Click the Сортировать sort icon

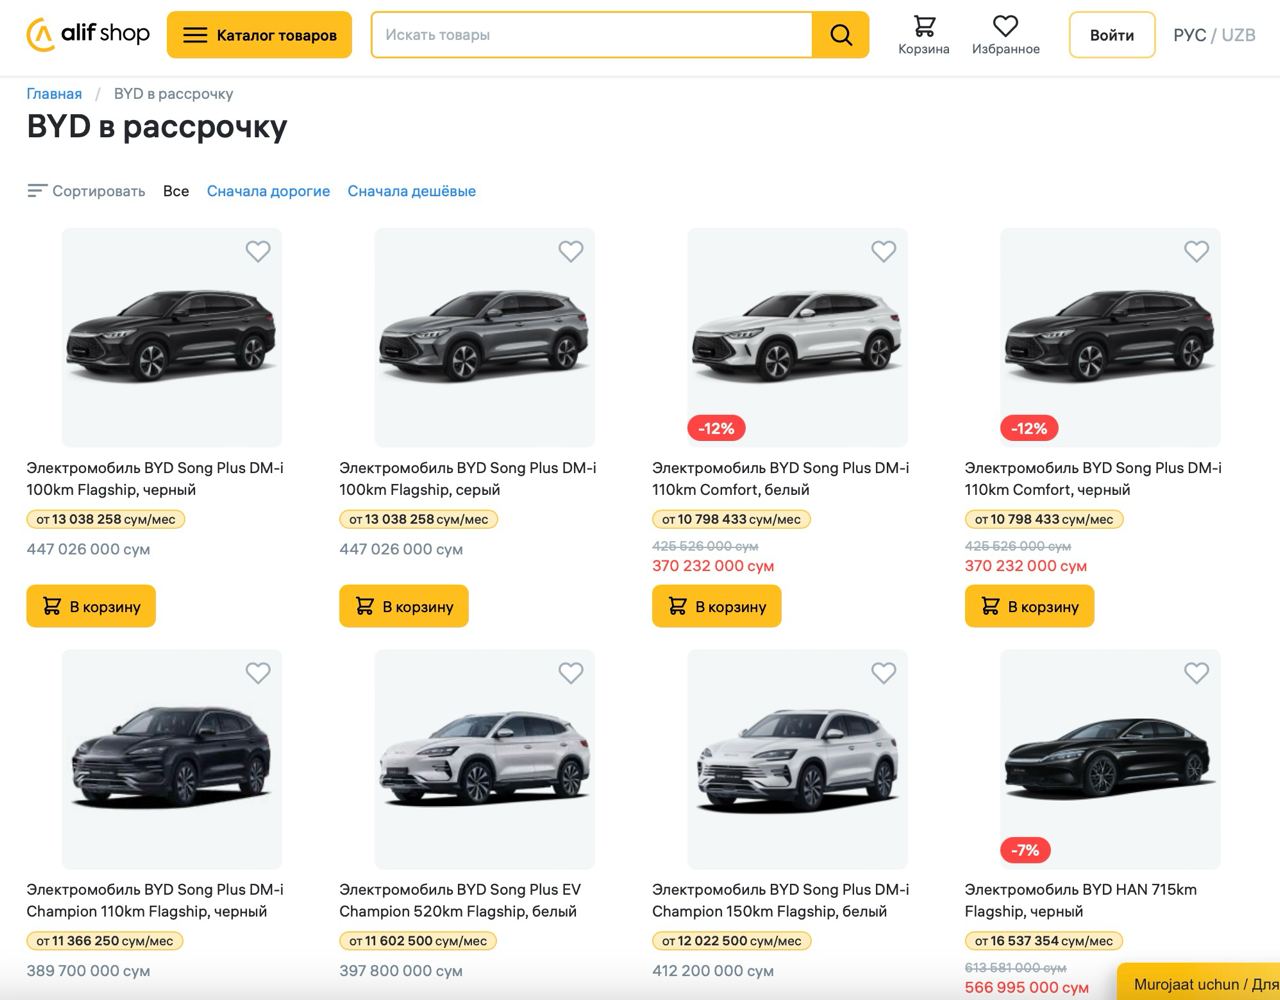tap(37, 191)
